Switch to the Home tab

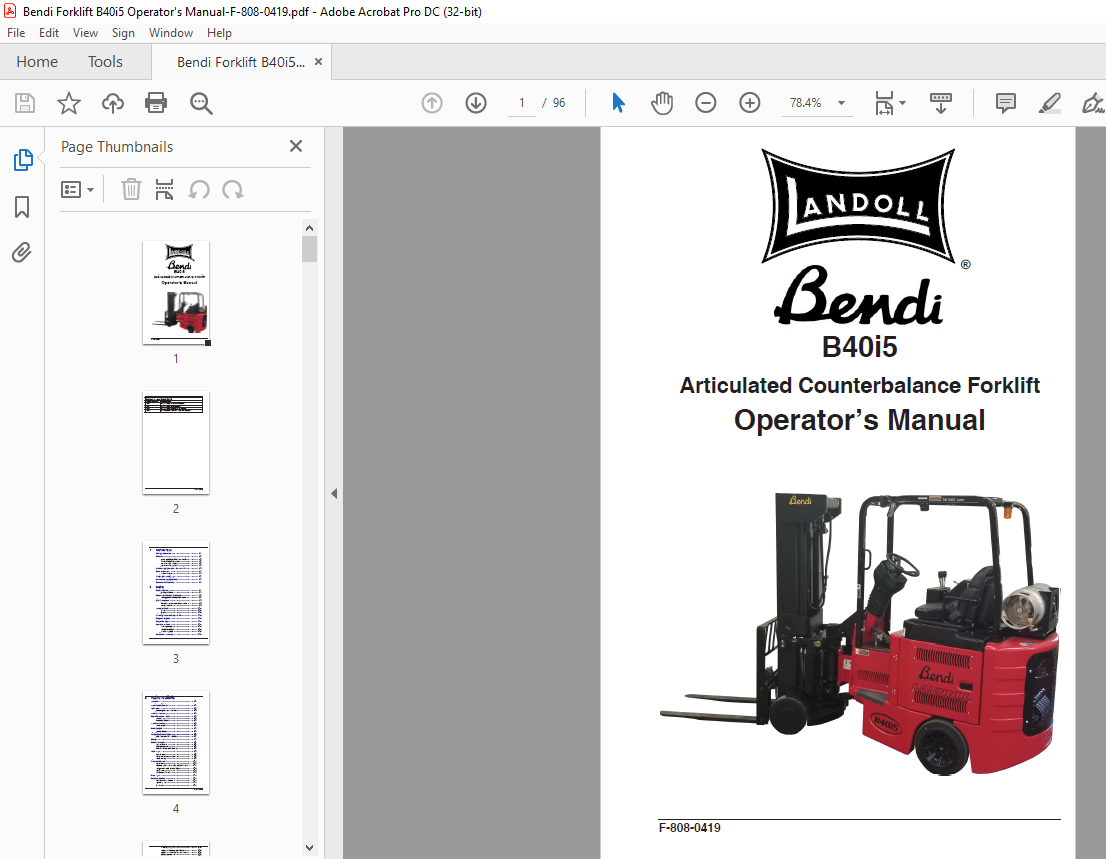point(37,62)
